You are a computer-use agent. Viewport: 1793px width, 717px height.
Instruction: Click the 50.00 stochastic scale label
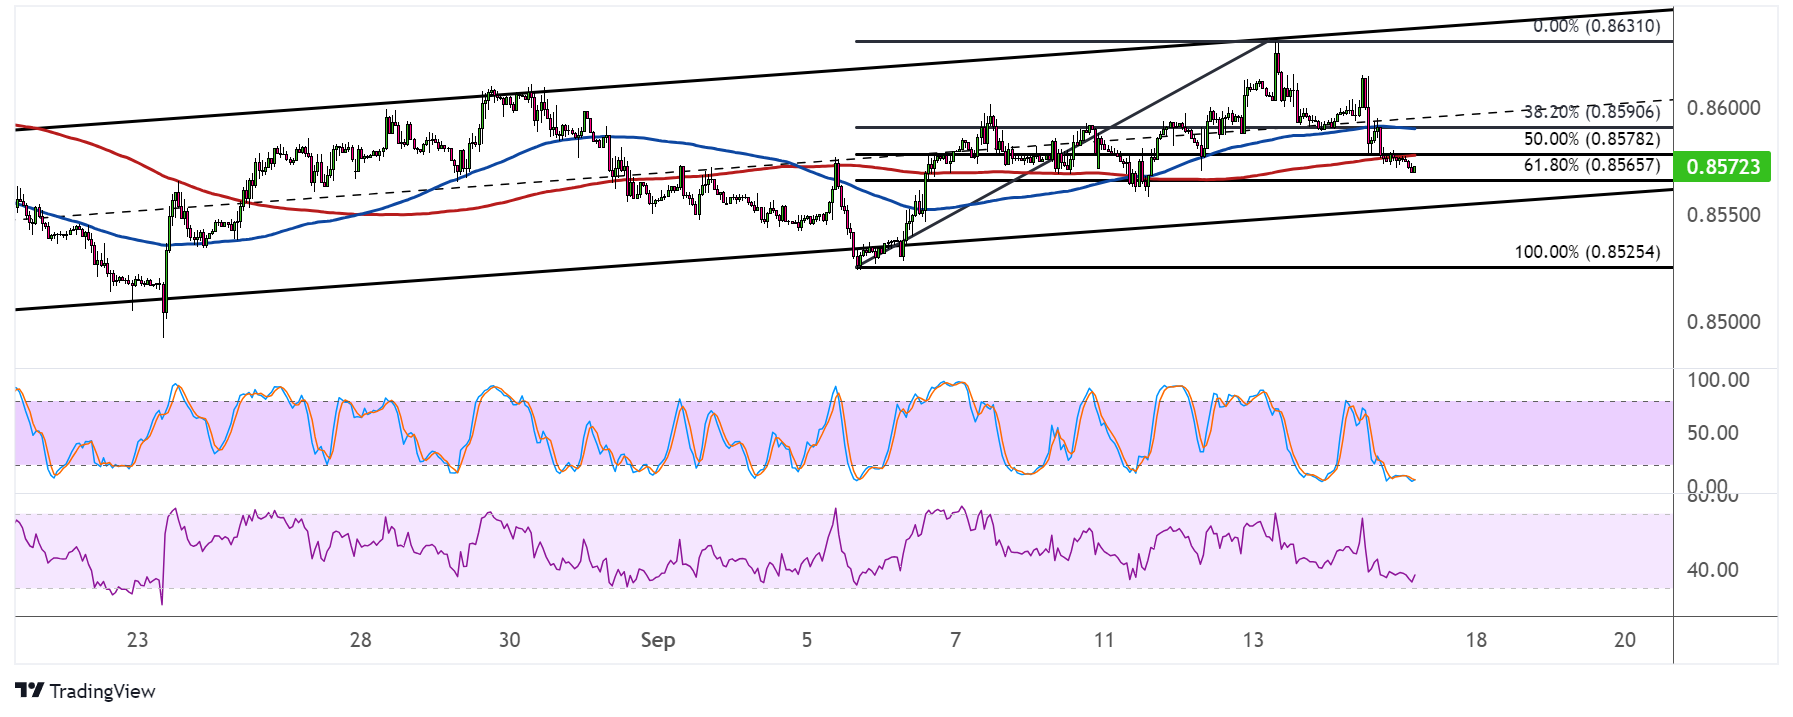pyautogui.click(x=1713, y=433)
